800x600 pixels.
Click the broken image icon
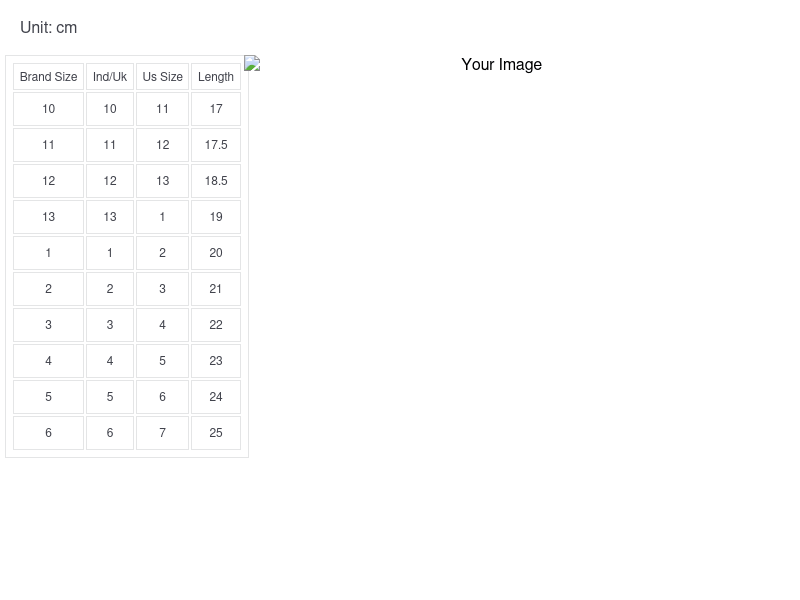point(252,64)
